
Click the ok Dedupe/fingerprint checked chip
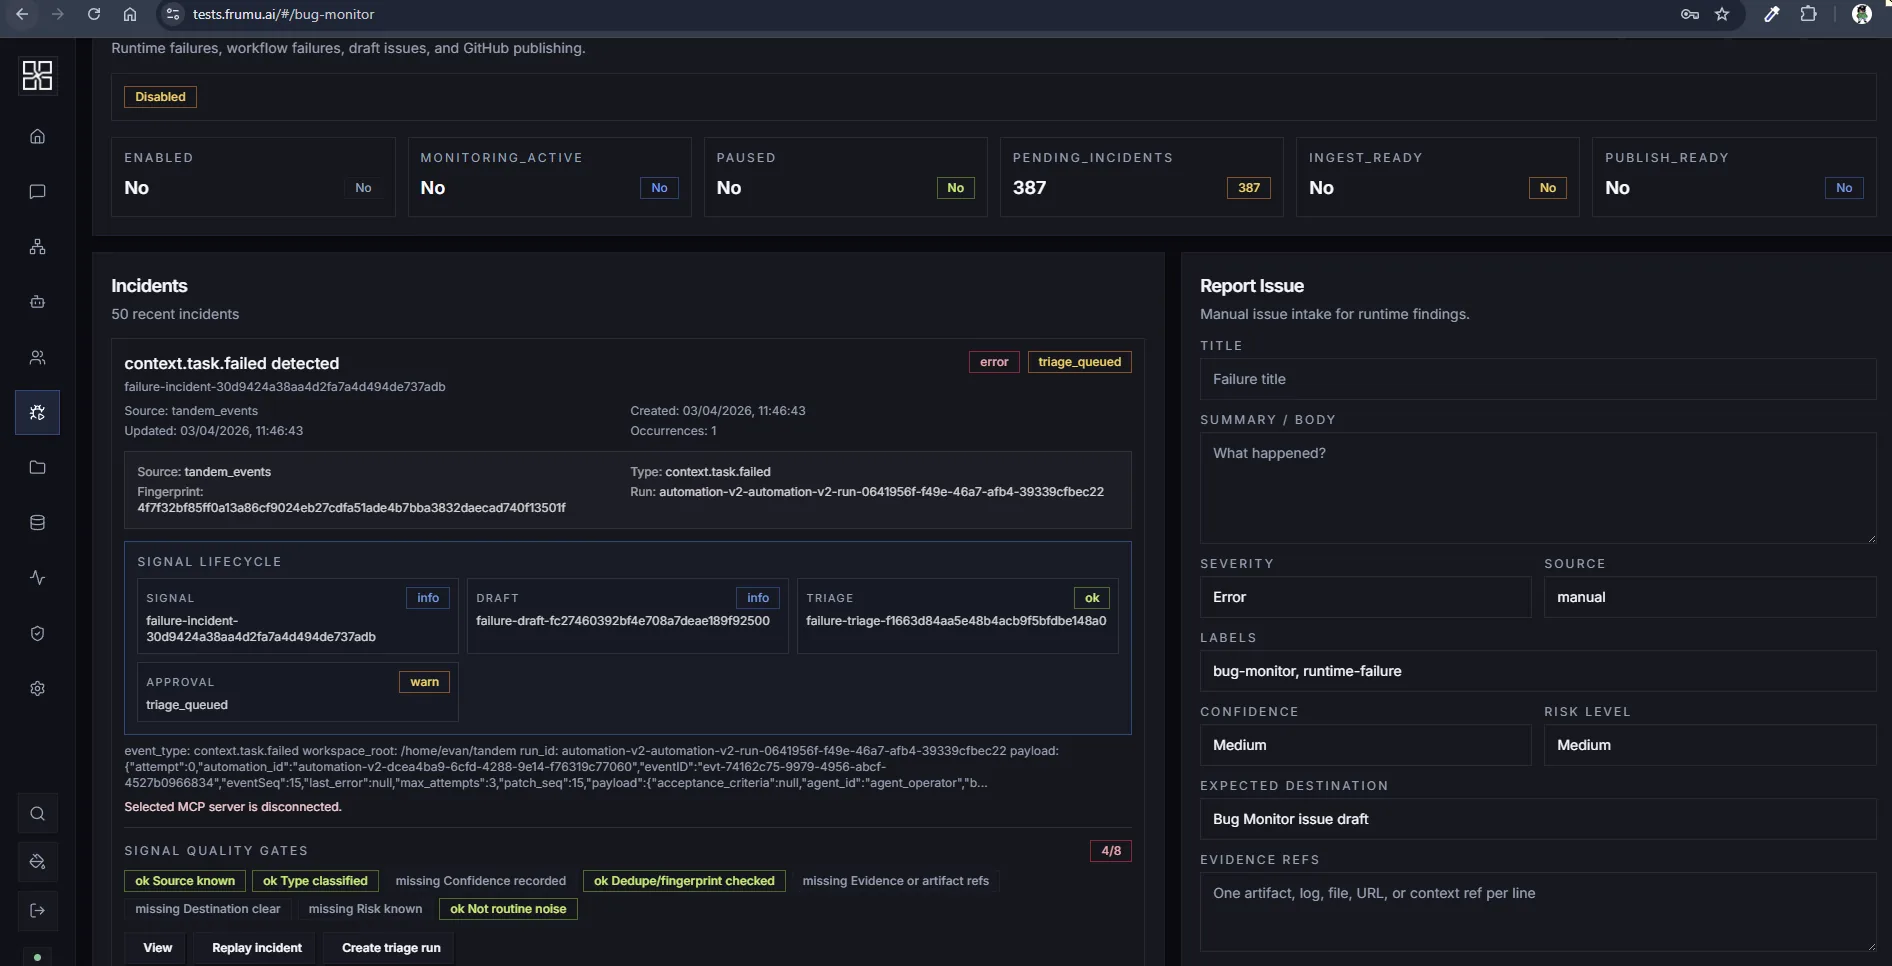684,881
